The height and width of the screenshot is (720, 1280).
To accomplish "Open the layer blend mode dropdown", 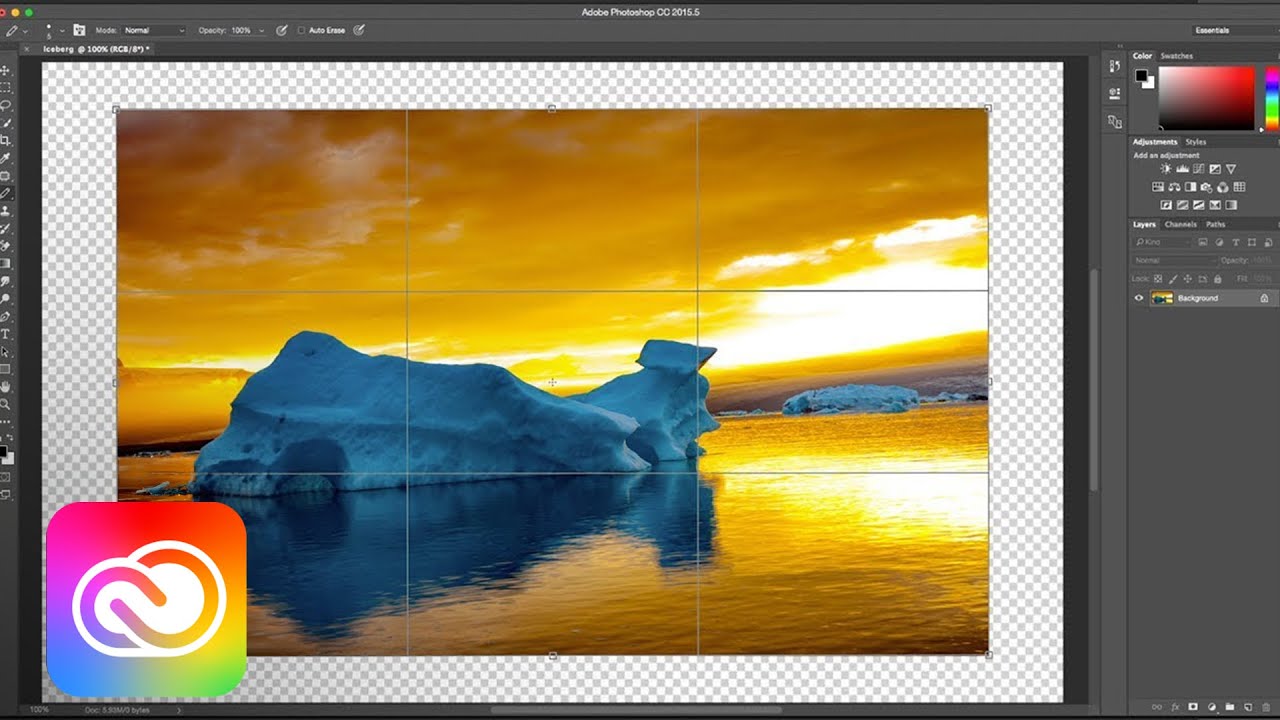I will click(1175, 260).
